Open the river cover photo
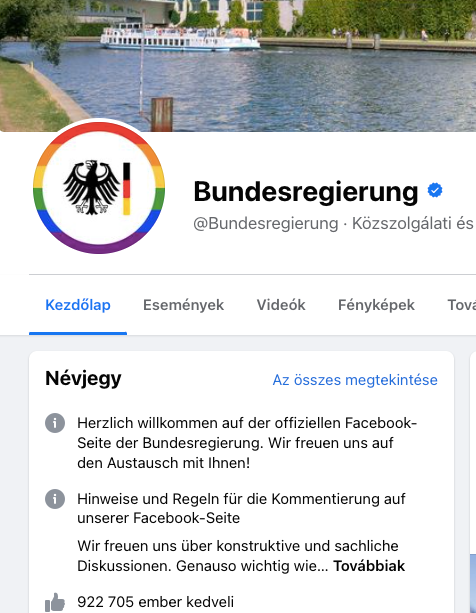476x613 pixels. [x=238, y=66]
